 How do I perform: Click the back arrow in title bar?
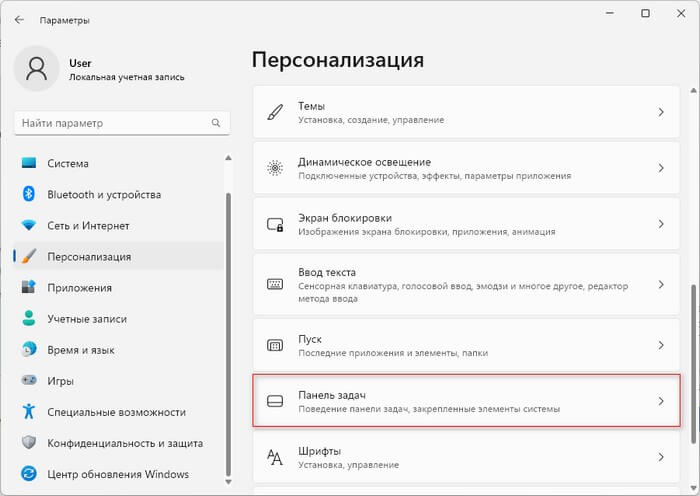(x=19, y=20)
